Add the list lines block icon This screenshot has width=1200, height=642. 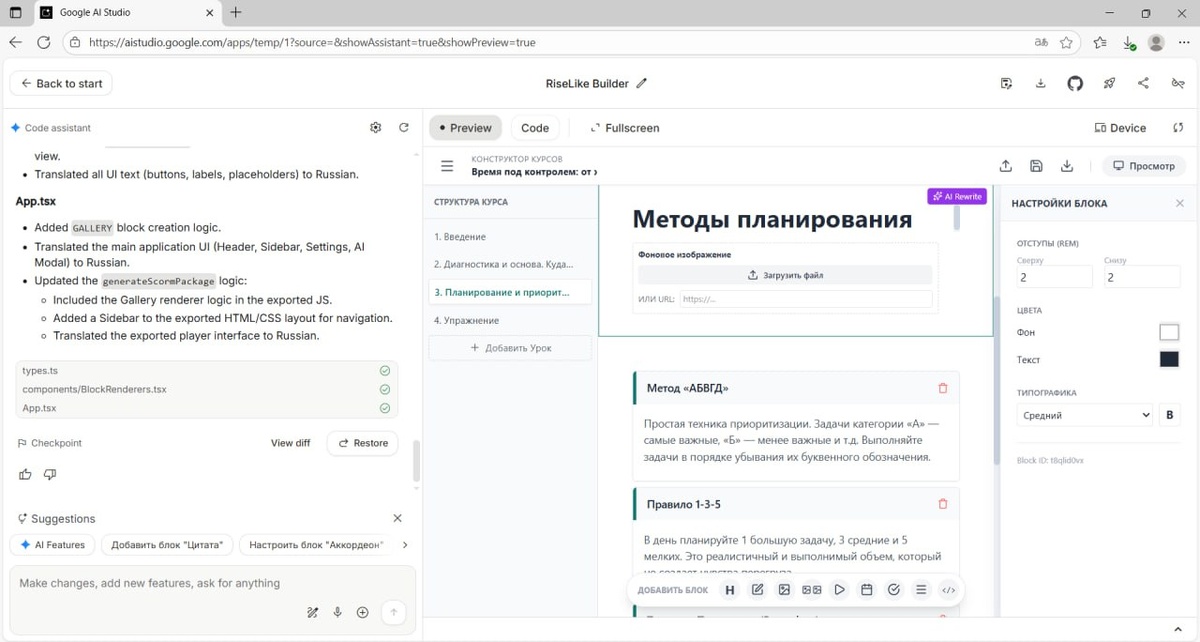(x=921, y=590)
